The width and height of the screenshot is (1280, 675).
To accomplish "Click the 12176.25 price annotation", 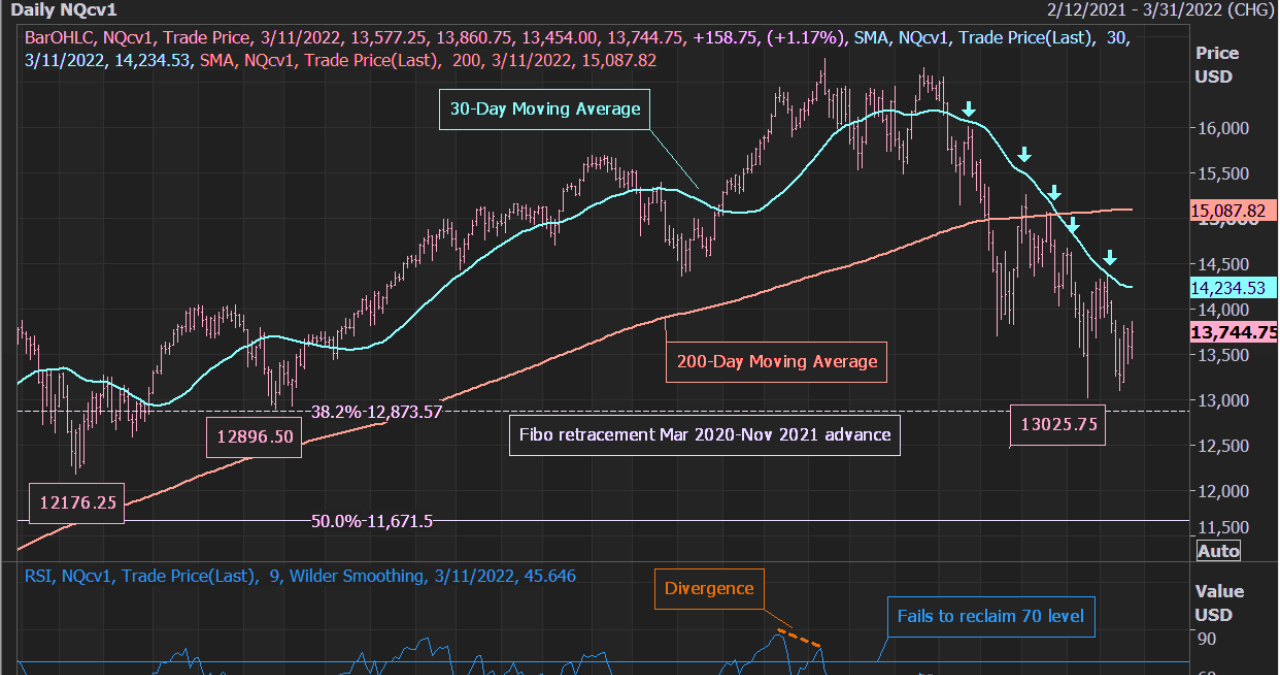I will [78, 503].
